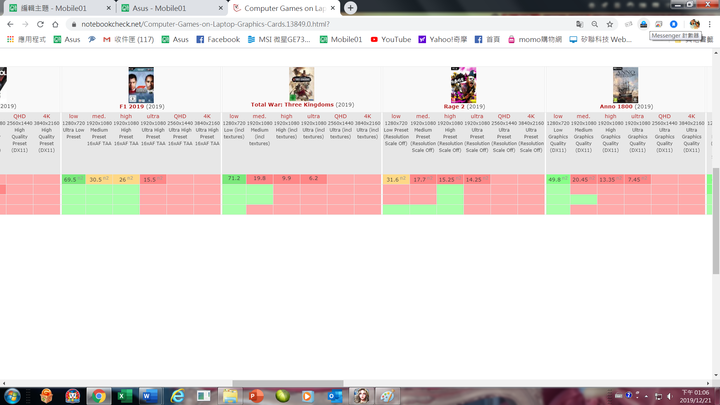Click the 7.45 fps cell for Anno 1800

[637, 179]
